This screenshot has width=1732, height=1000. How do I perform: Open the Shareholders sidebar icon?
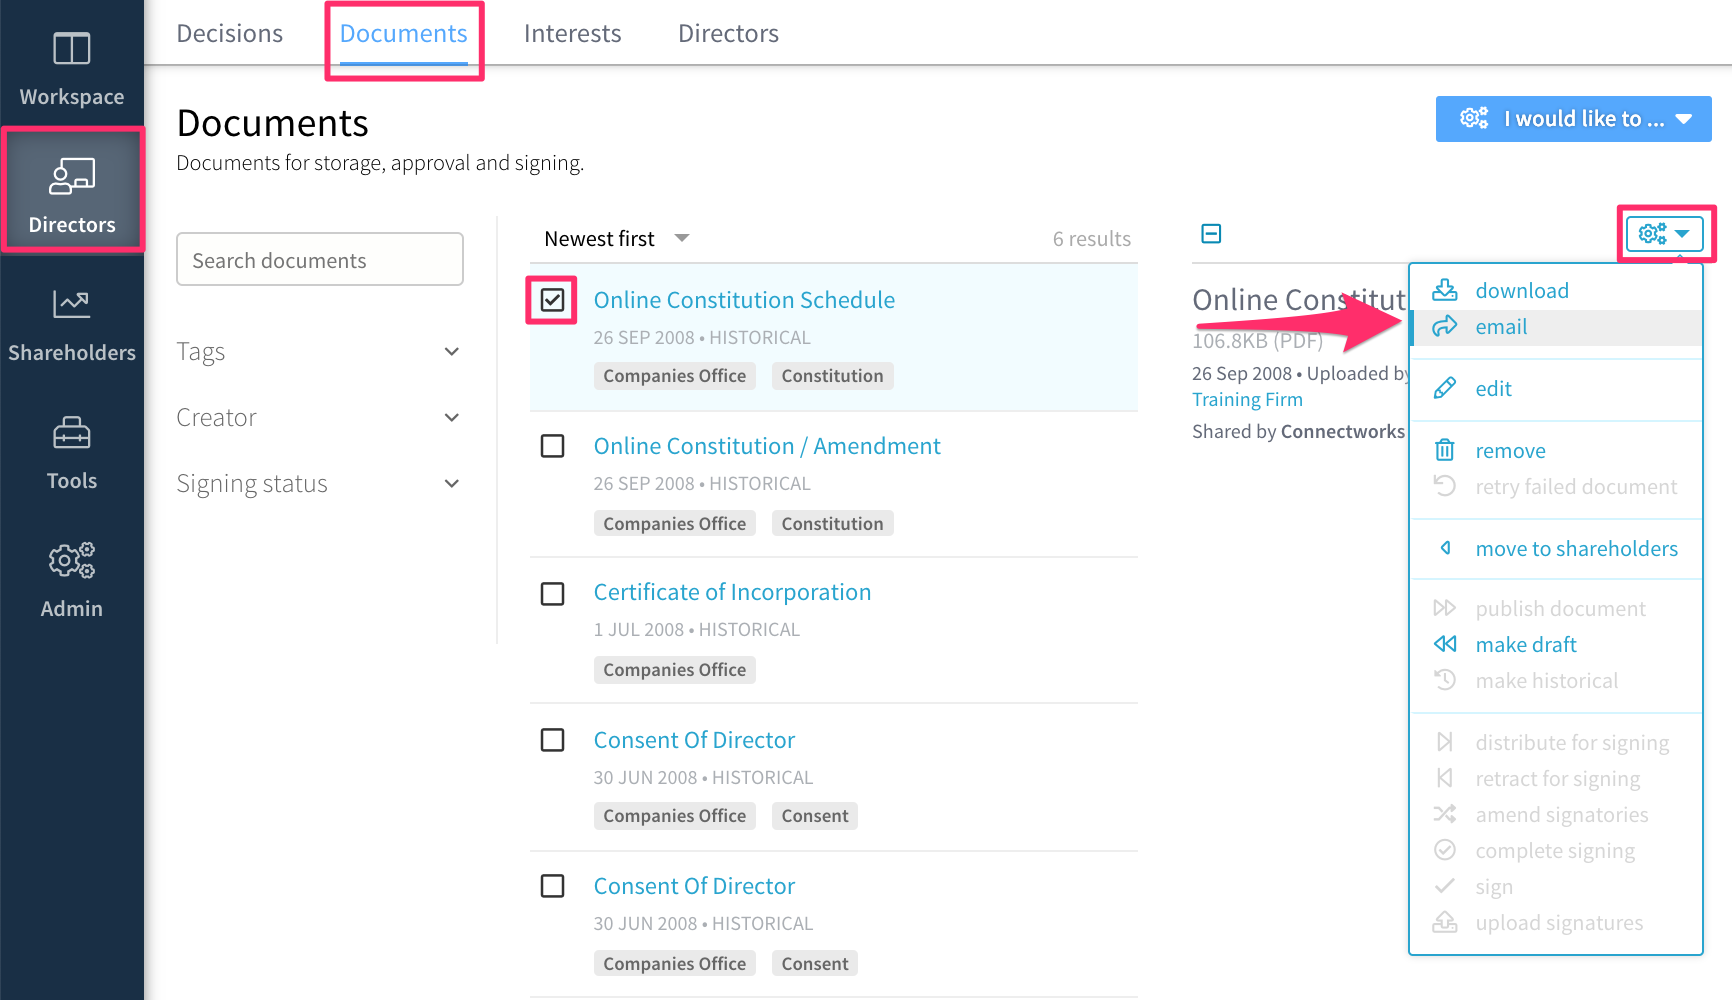(71, 304)
